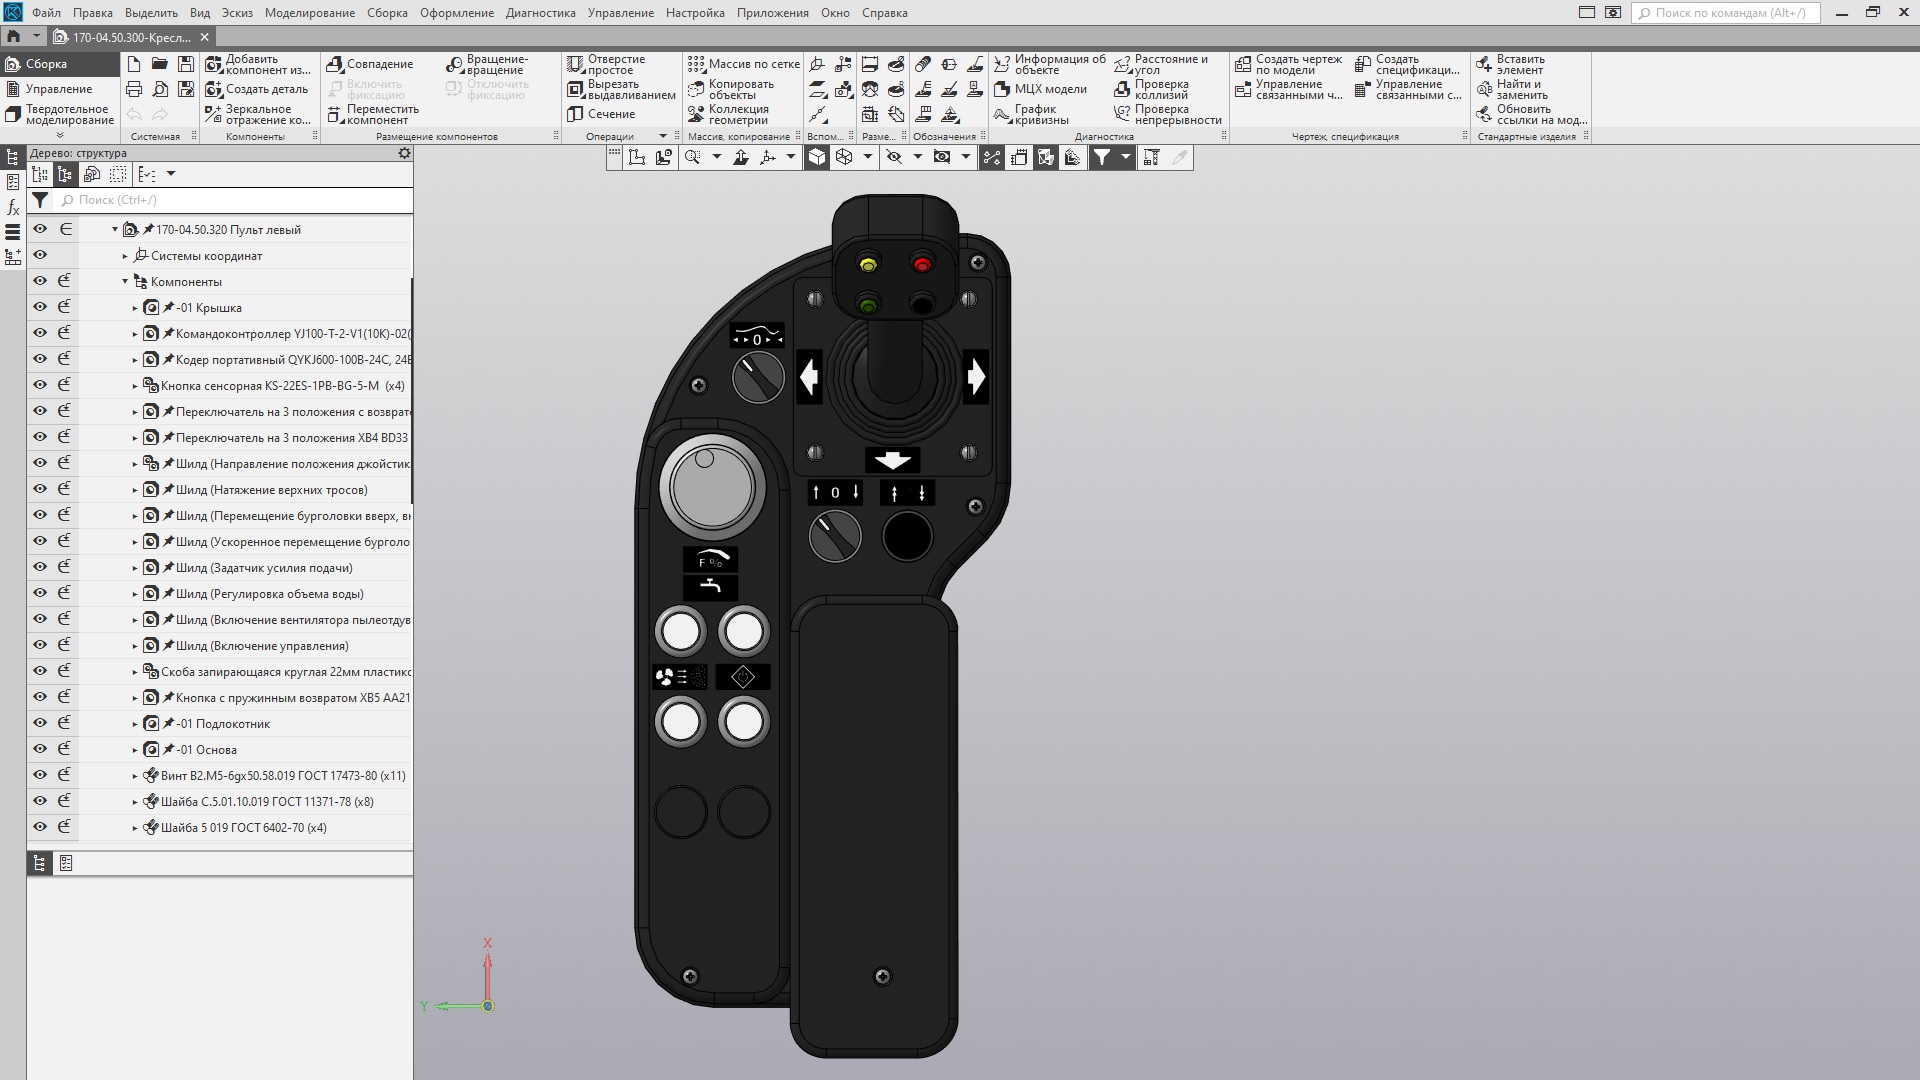Open tree panel settings gear

pos(404,153)
